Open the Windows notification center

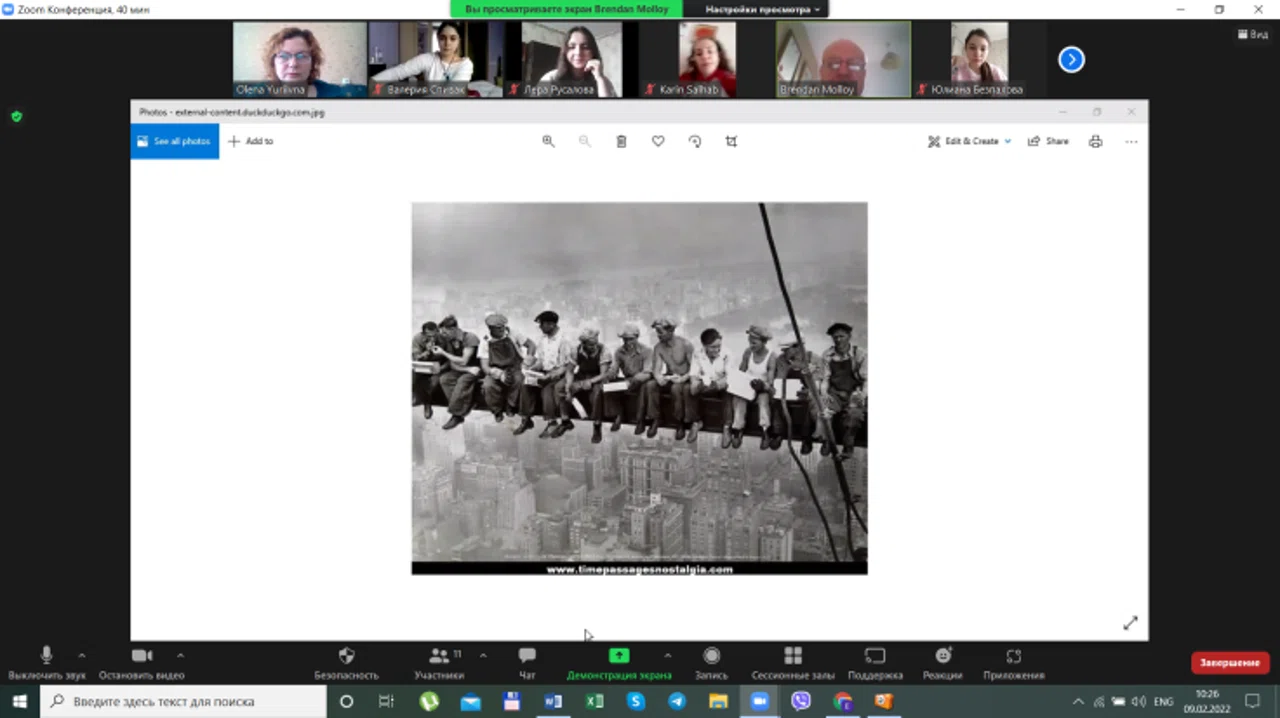[x=1252, y=701]
